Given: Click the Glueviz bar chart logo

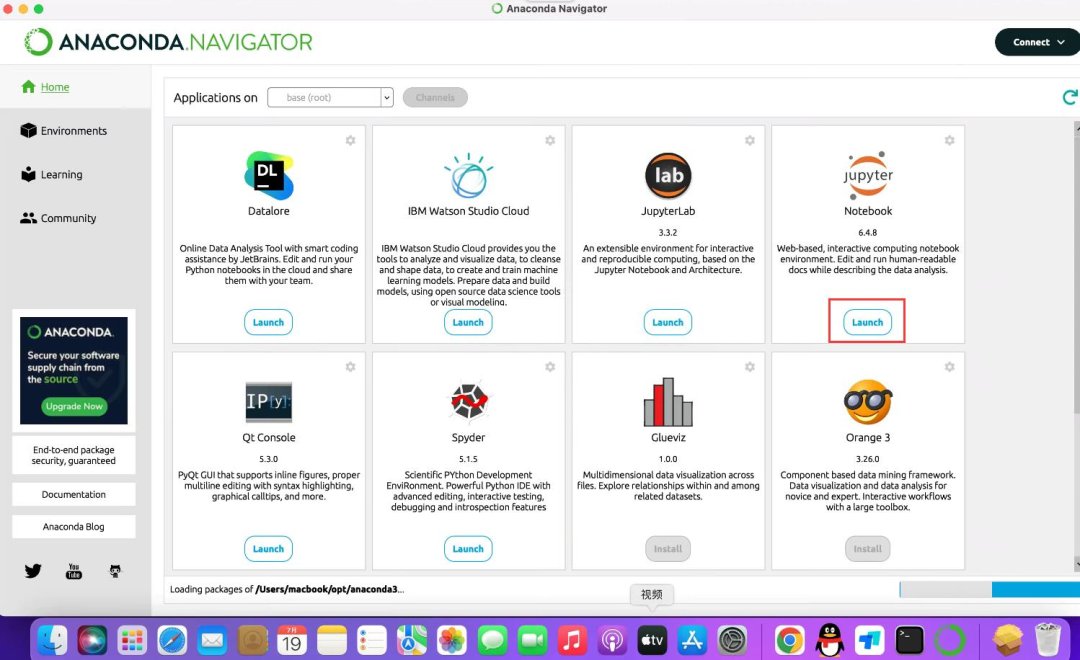Looking at the screenshot, I should click(x=668, y=402).
